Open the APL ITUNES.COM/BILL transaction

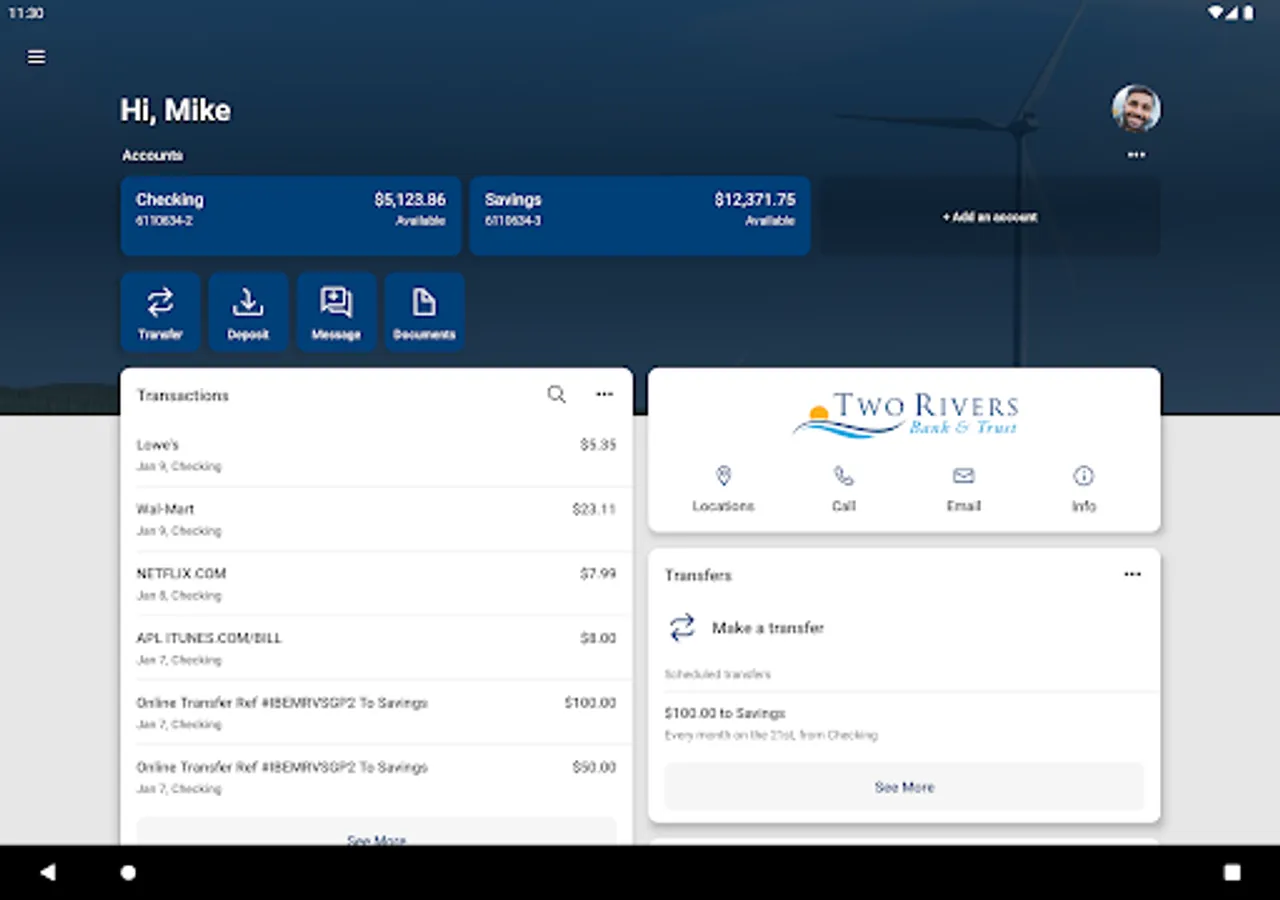point(376,648)
